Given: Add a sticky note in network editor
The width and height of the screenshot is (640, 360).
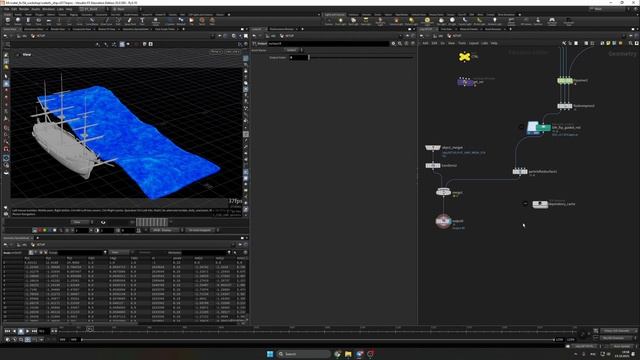Looking at the screenshot, I should click(x=608, y=43).
